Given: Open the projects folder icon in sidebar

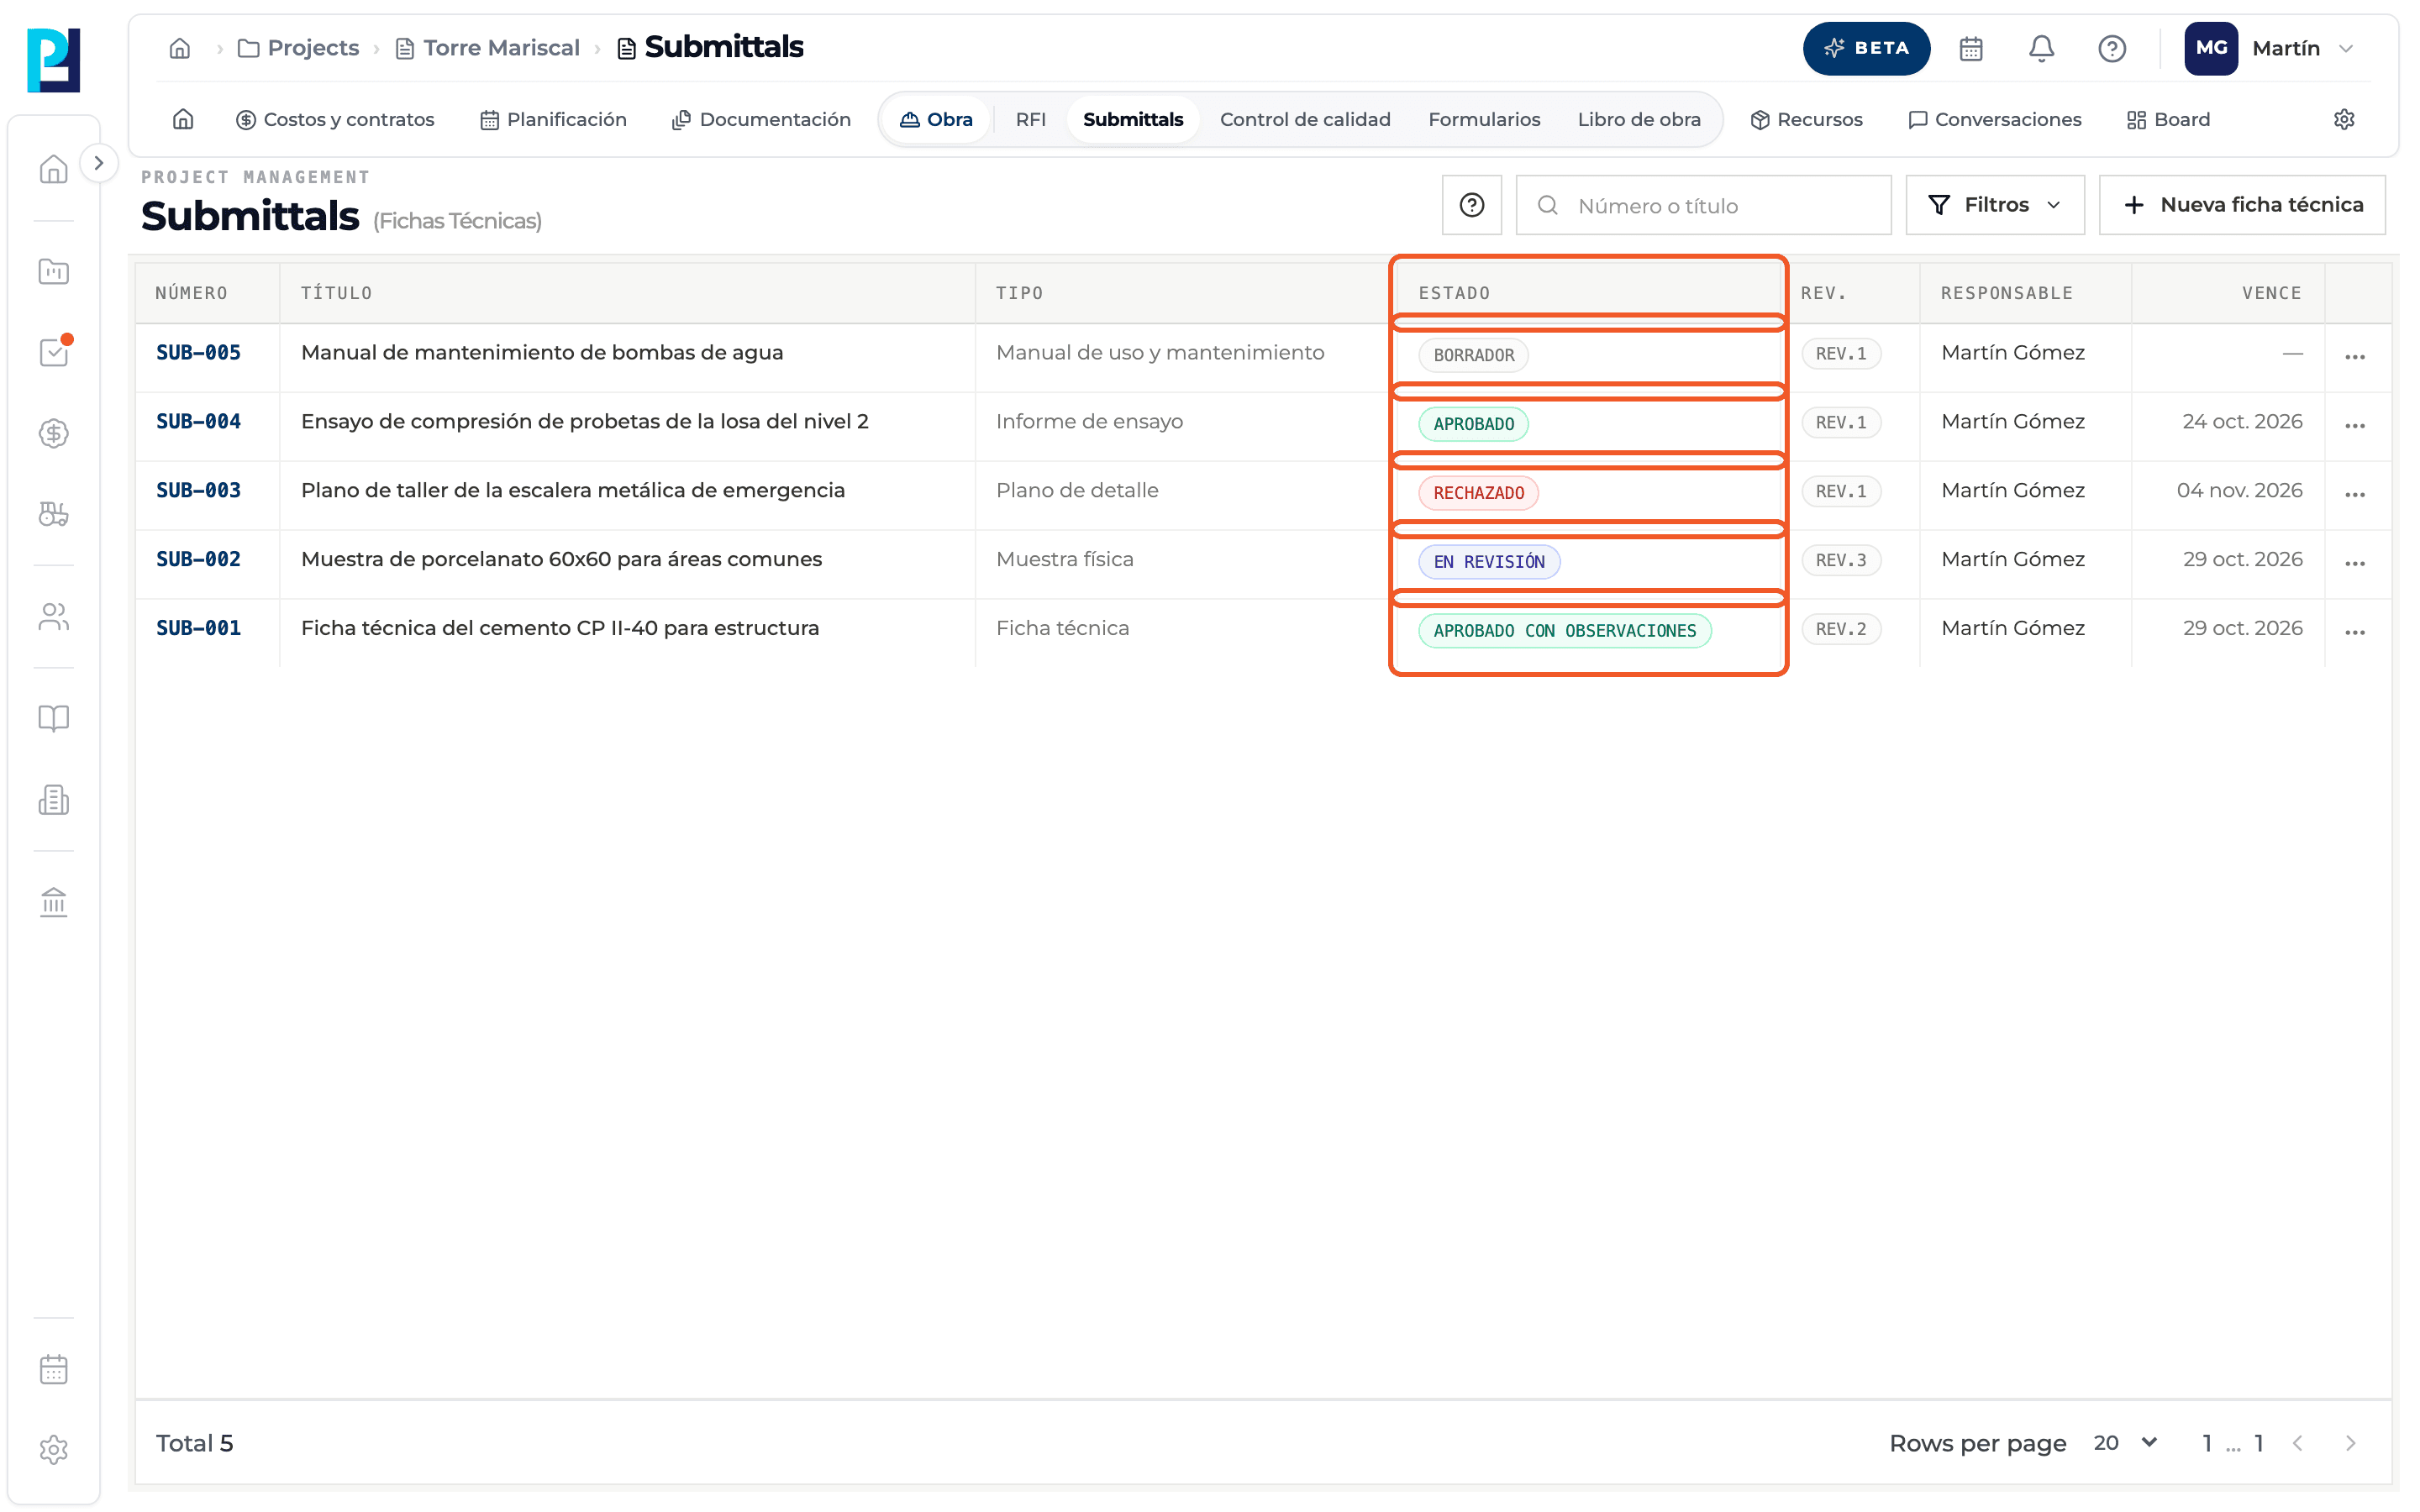Looking at the screenshot, I should pyautogui.click(x=53, y=271).
